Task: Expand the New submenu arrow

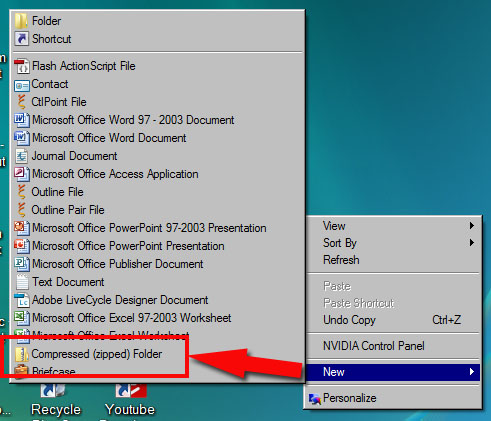Action: [x=472, y=371]
